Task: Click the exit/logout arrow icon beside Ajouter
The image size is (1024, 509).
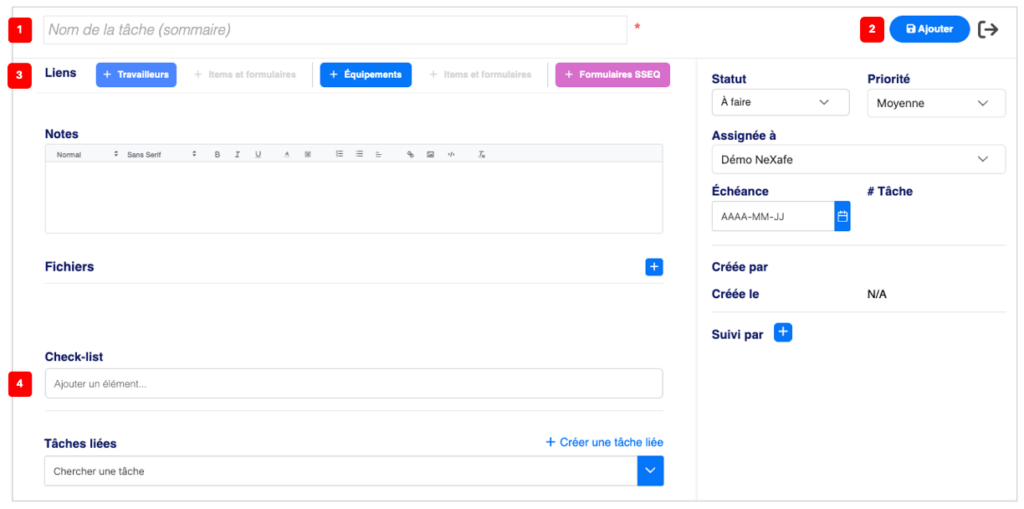Action: tap(988, 29)
